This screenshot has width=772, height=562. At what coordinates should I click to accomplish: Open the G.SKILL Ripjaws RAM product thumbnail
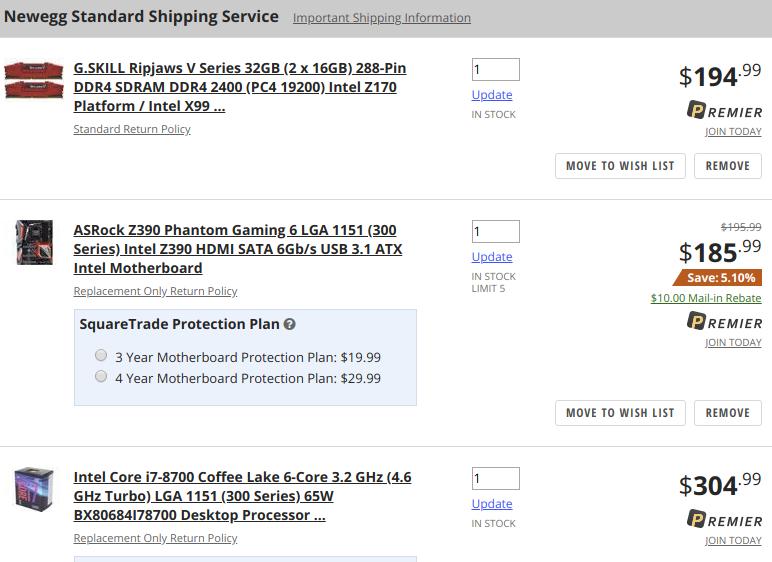pyautogui.click(x=34, y=79)
